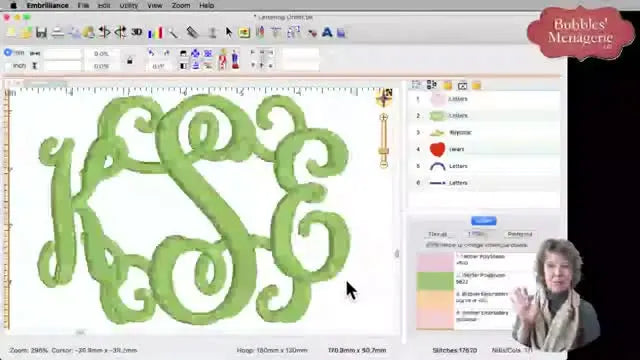Viewport: 640px width, 360px height.
Task: Select object 2 Letters with green thumbnail
Action: point(484,116)
